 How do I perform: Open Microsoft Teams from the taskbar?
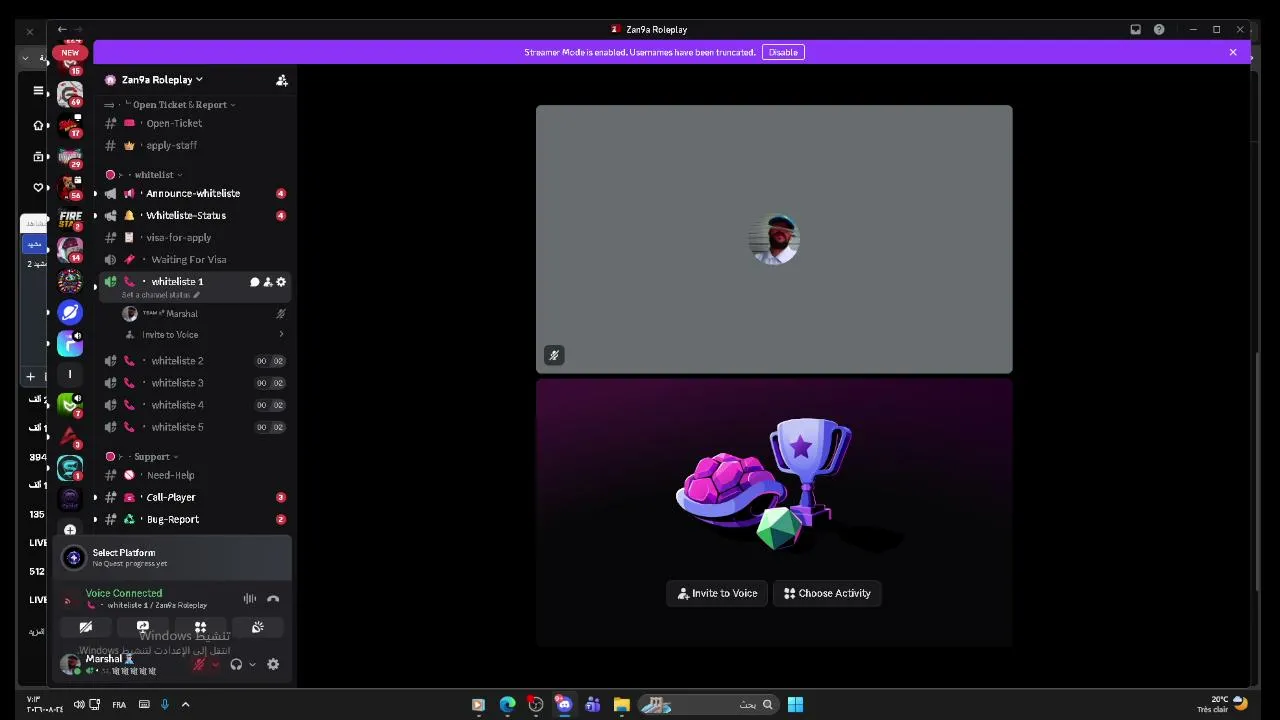tap(592, 705)
